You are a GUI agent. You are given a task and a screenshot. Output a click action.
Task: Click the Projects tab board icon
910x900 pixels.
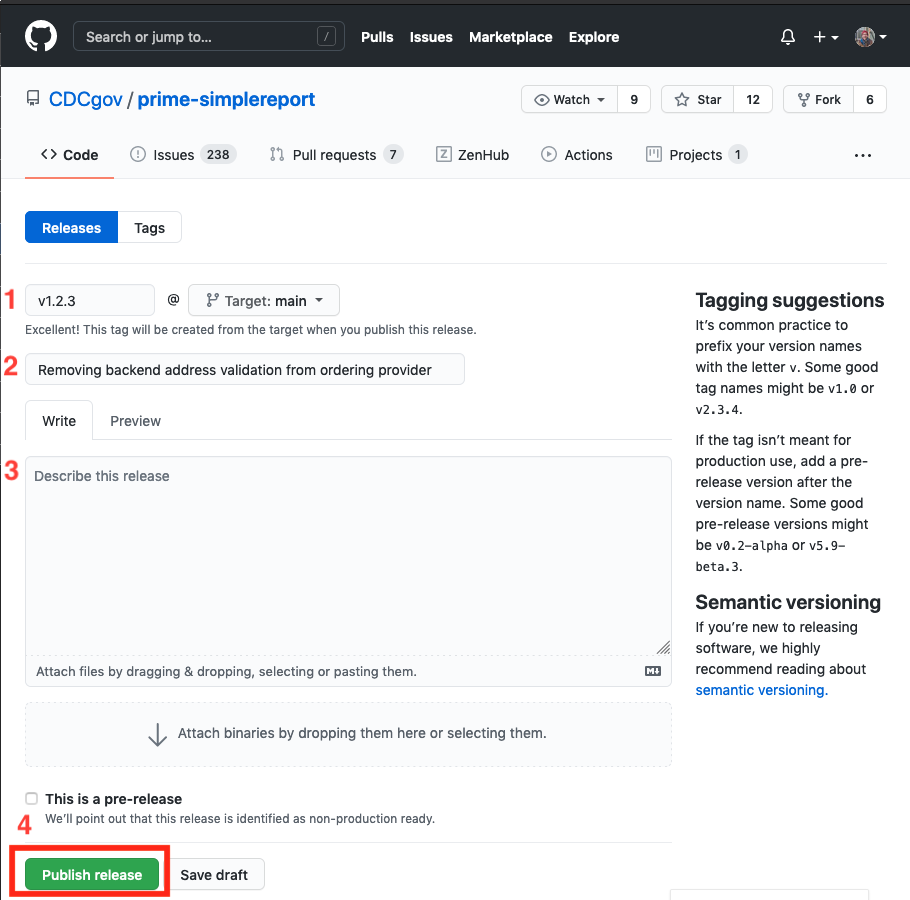pos(653,154)
